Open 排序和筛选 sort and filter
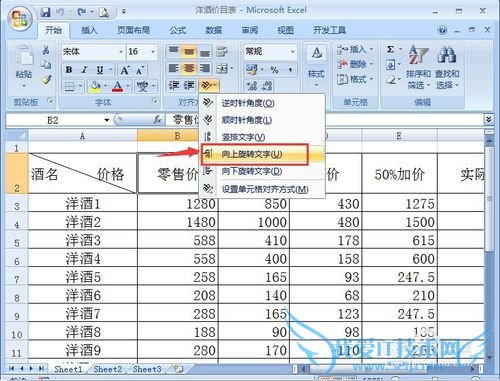The image size is (500, 381). click(418, 68)
